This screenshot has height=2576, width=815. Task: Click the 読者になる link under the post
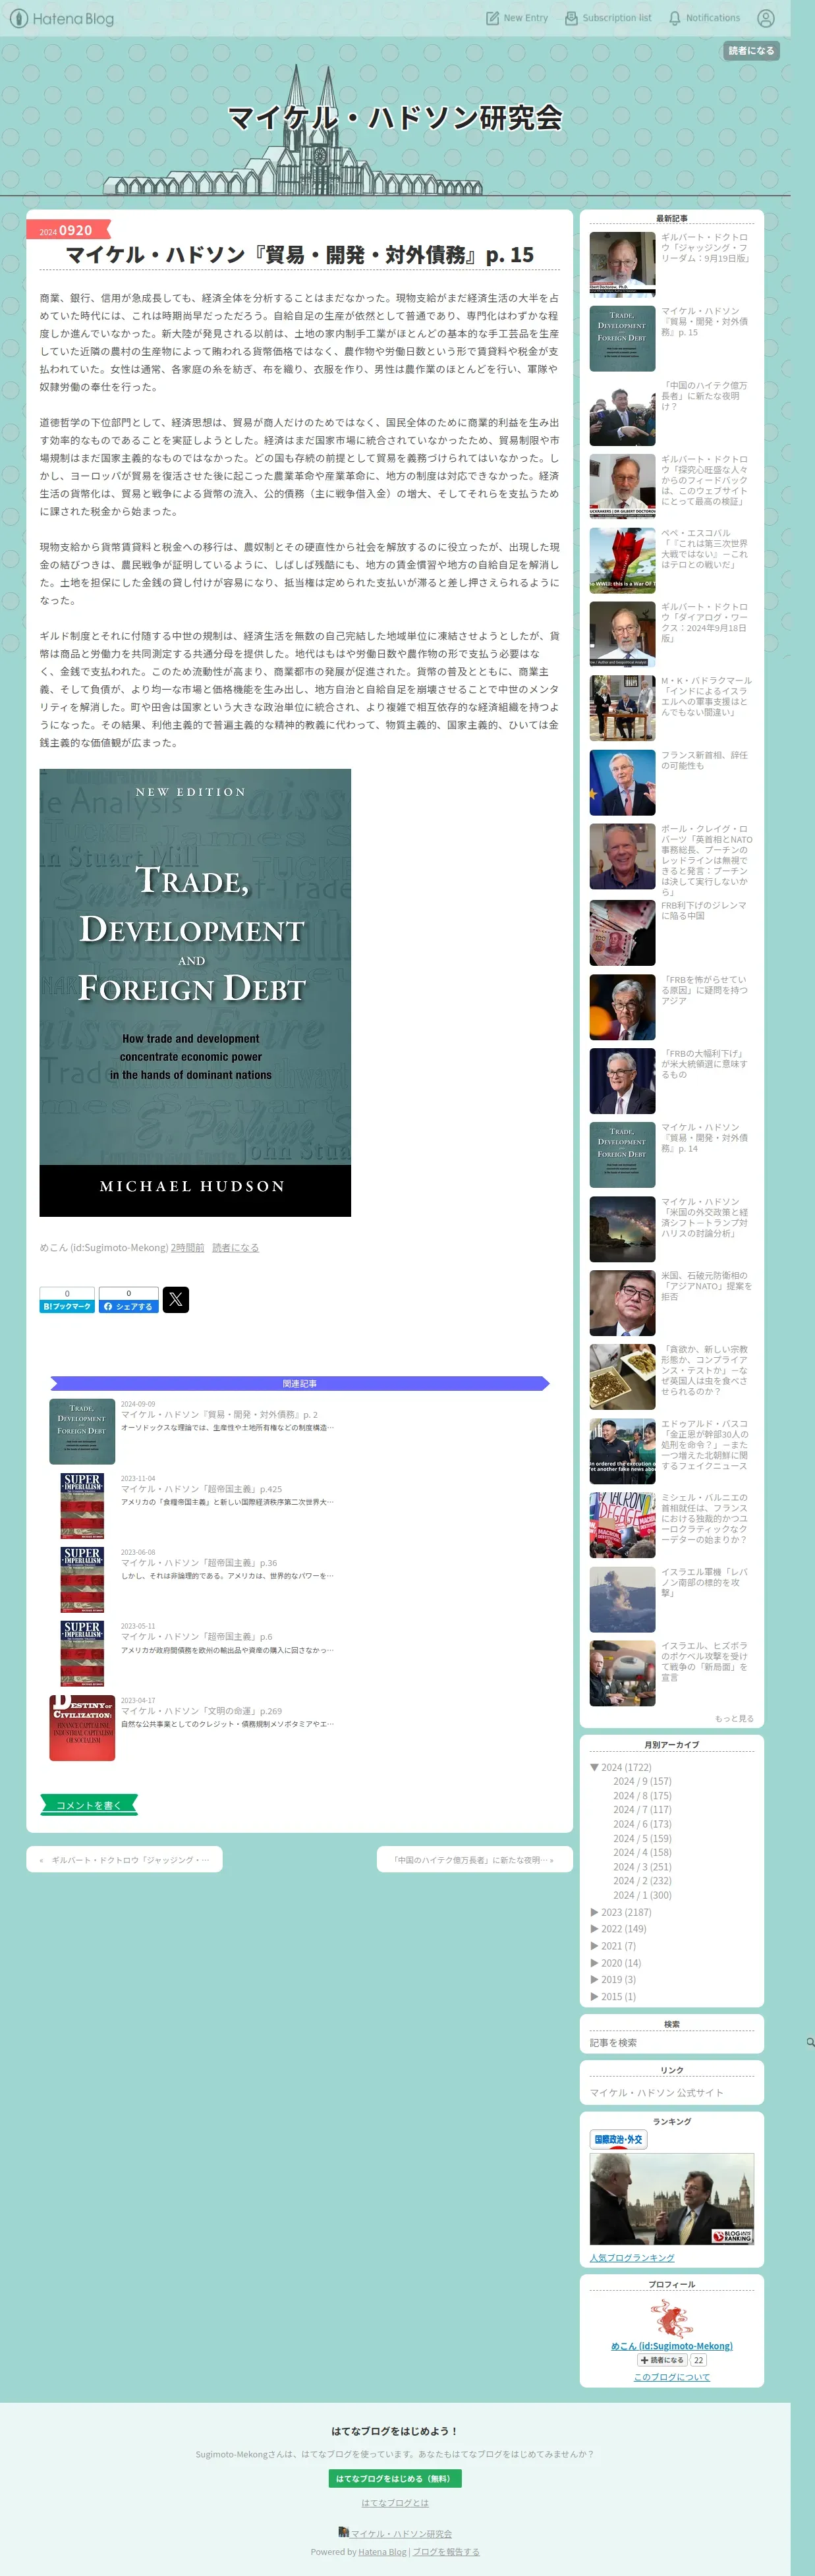pyautogui.click(x=235, y=1247)
